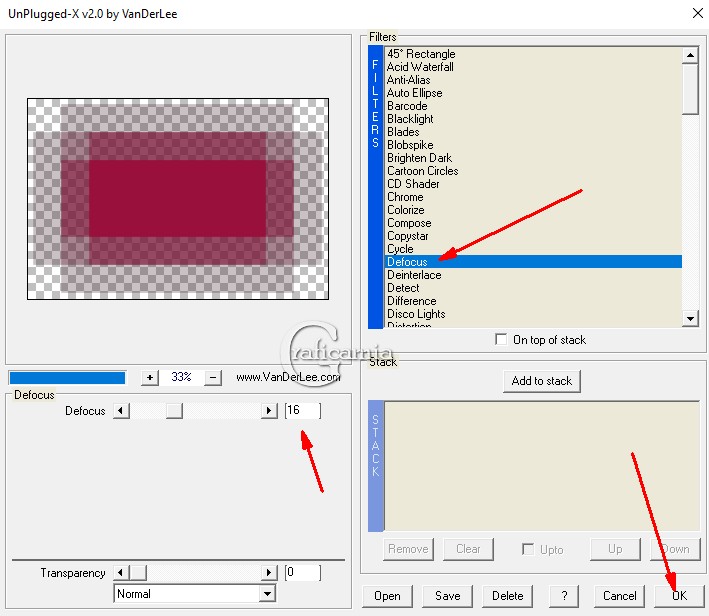The width and height of the screenshot is (709, 616).
Task: Enable On top of stack checkbox
Action: (x=501, y=339)
